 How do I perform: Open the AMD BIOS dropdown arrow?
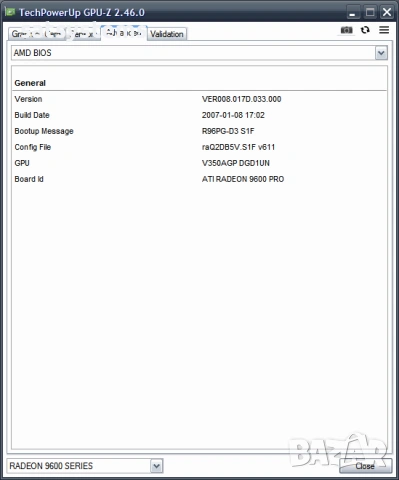pos(381,53)
